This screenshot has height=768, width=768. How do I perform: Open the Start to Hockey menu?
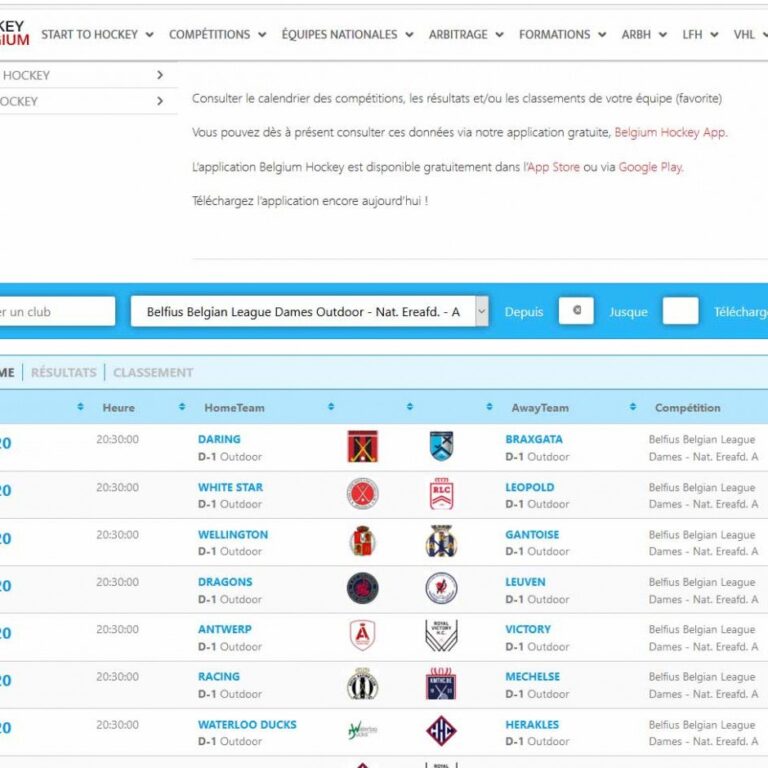97,34
